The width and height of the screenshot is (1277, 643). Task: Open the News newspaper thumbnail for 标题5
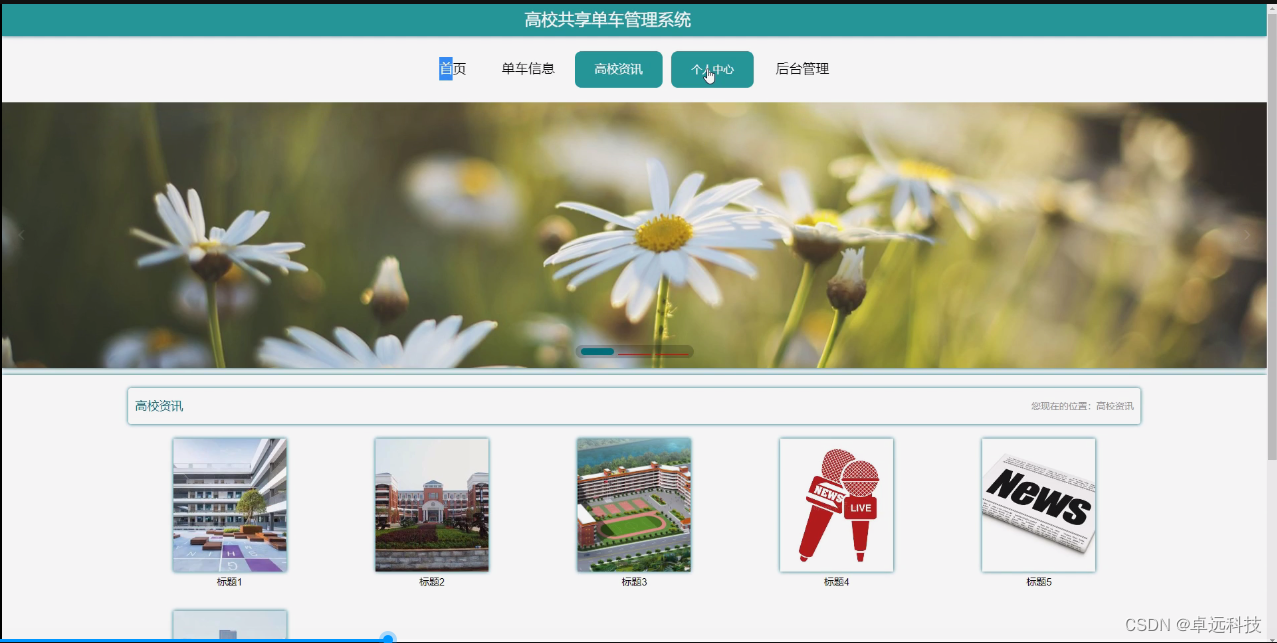point(1038,504)
